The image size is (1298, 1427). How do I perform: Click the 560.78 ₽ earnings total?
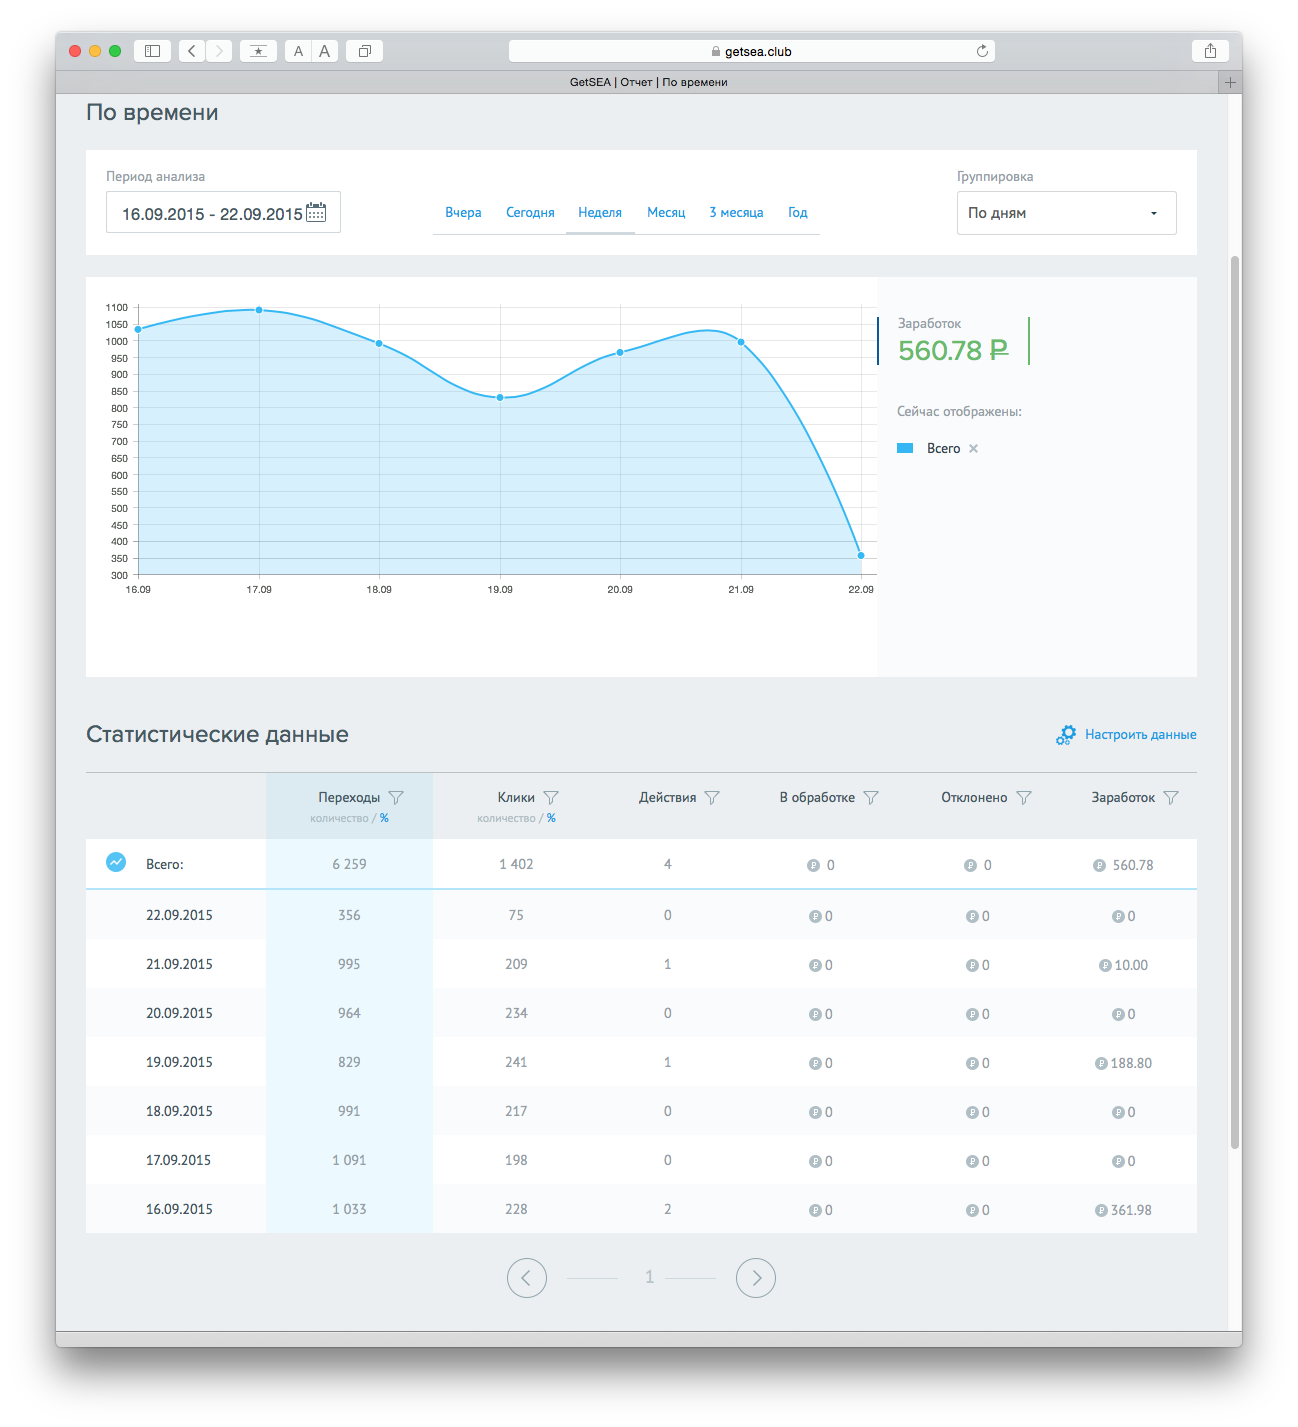click(953, 350)
